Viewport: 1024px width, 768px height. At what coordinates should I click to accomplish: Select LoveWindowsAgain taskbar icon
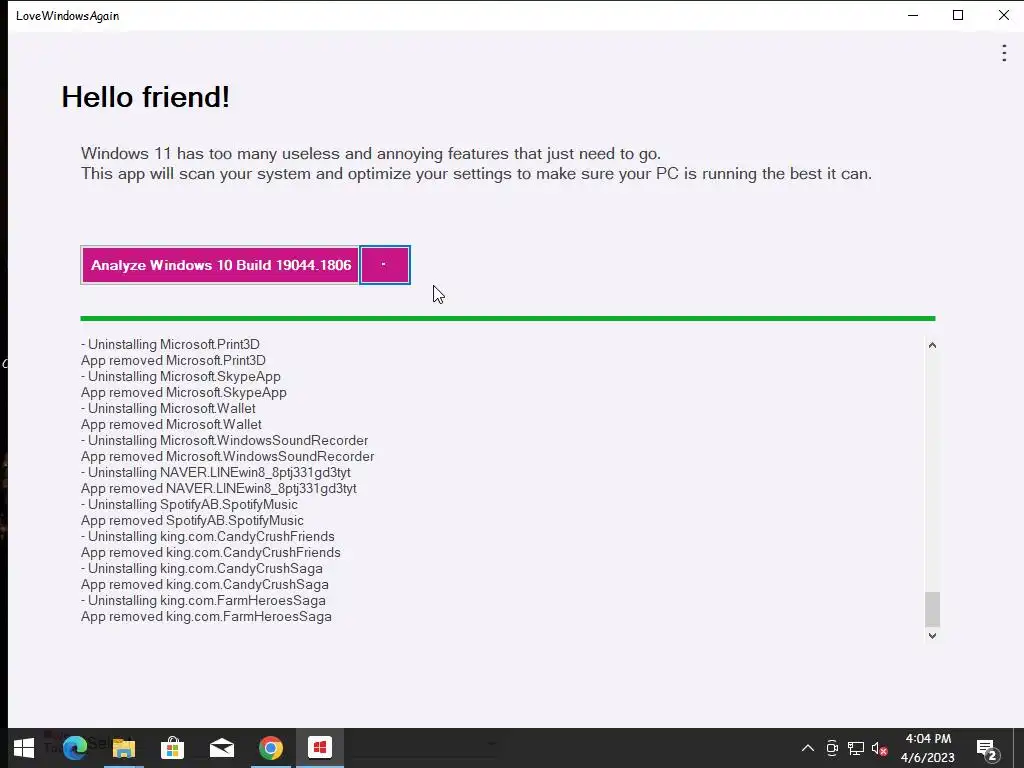pyautogui.click(x=319, y=748)
